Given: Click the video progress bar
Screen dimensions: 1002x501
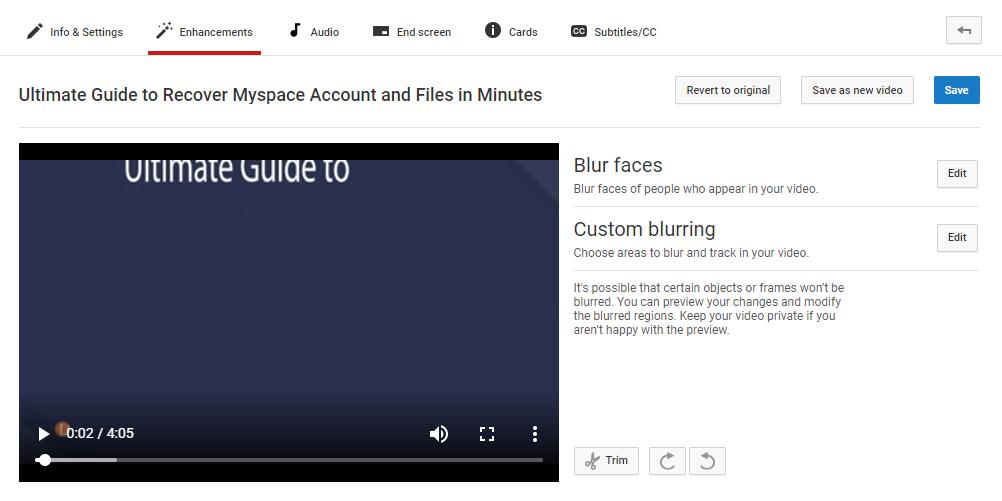Looking at the screenshot, I should pos(289,459).
